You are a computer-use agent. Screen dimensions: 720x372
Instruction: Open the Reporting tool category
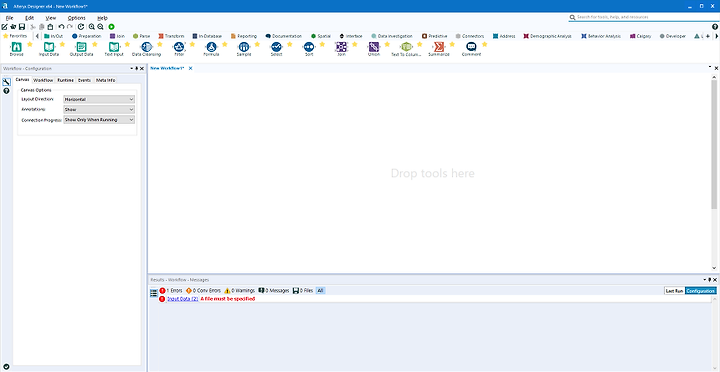tap(243, 36)
